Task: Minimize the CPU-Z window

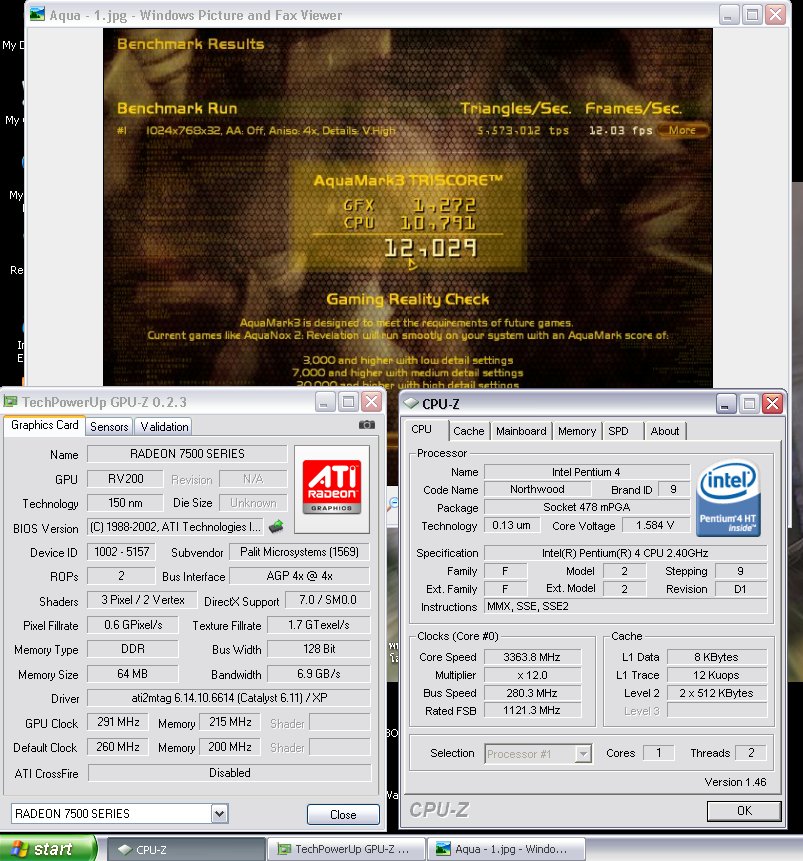Action: (x=726, y=404)
